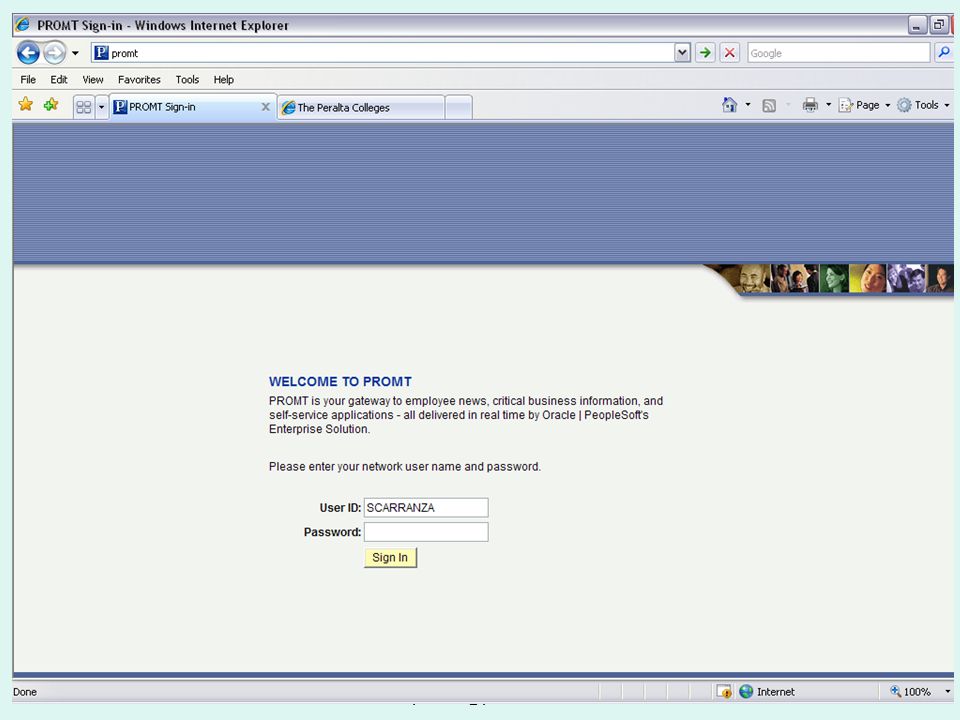Image resolution: width=960 pixels, height=720 pixels.
Task: Open the Page toolbar menu
Action: [x=864, y=105]
